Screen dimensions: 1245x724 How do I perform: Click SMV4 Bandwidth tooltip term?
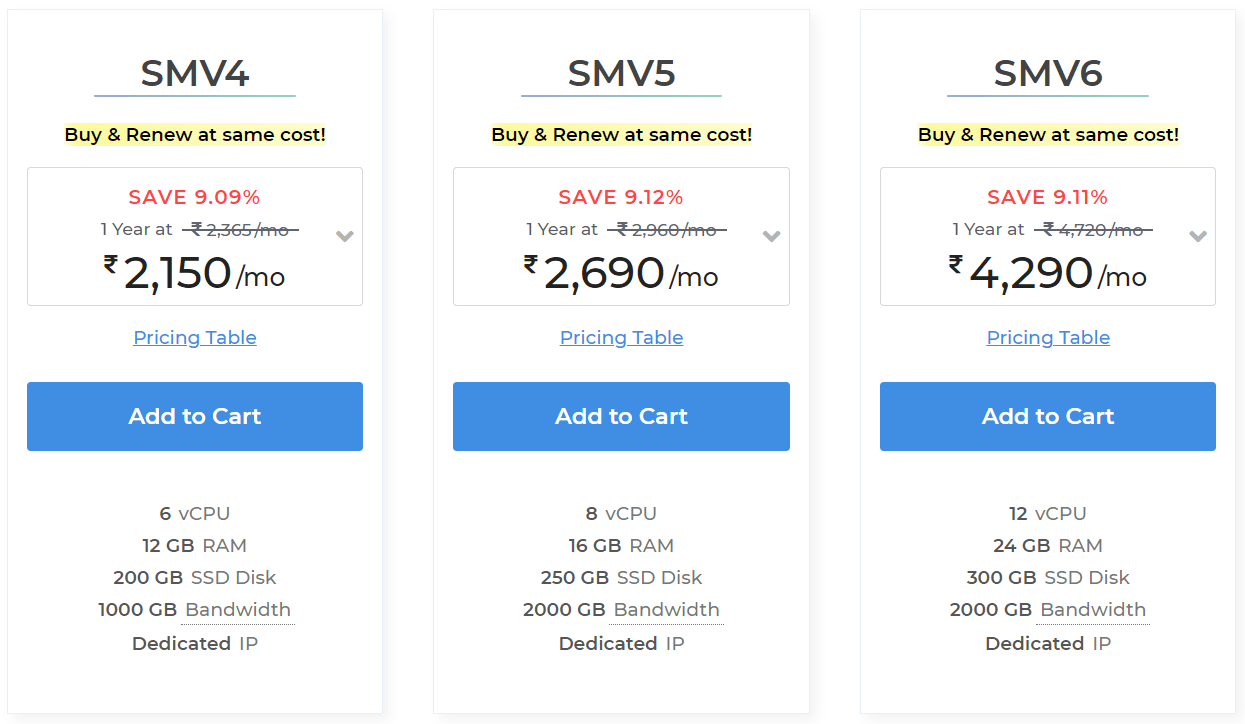(238, 610)
